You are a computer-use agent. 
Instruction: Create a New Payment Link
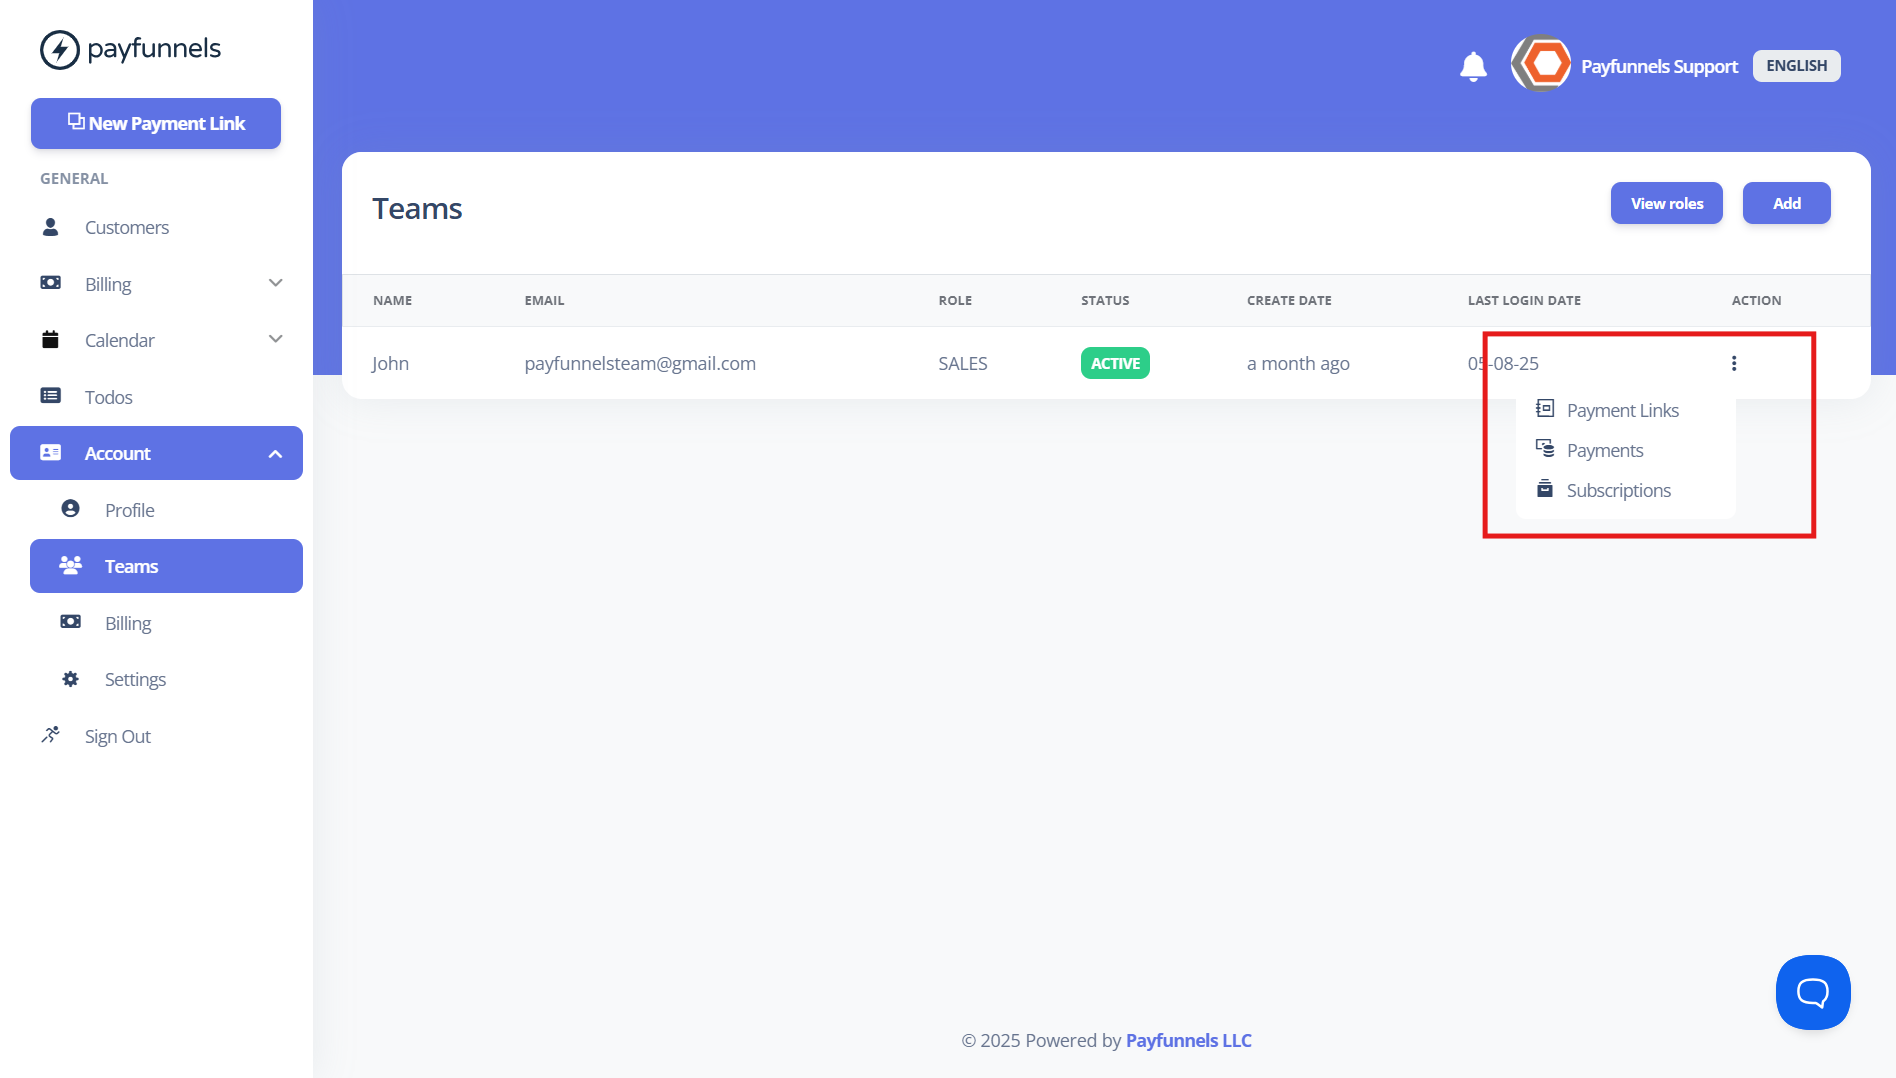[156, 123]
